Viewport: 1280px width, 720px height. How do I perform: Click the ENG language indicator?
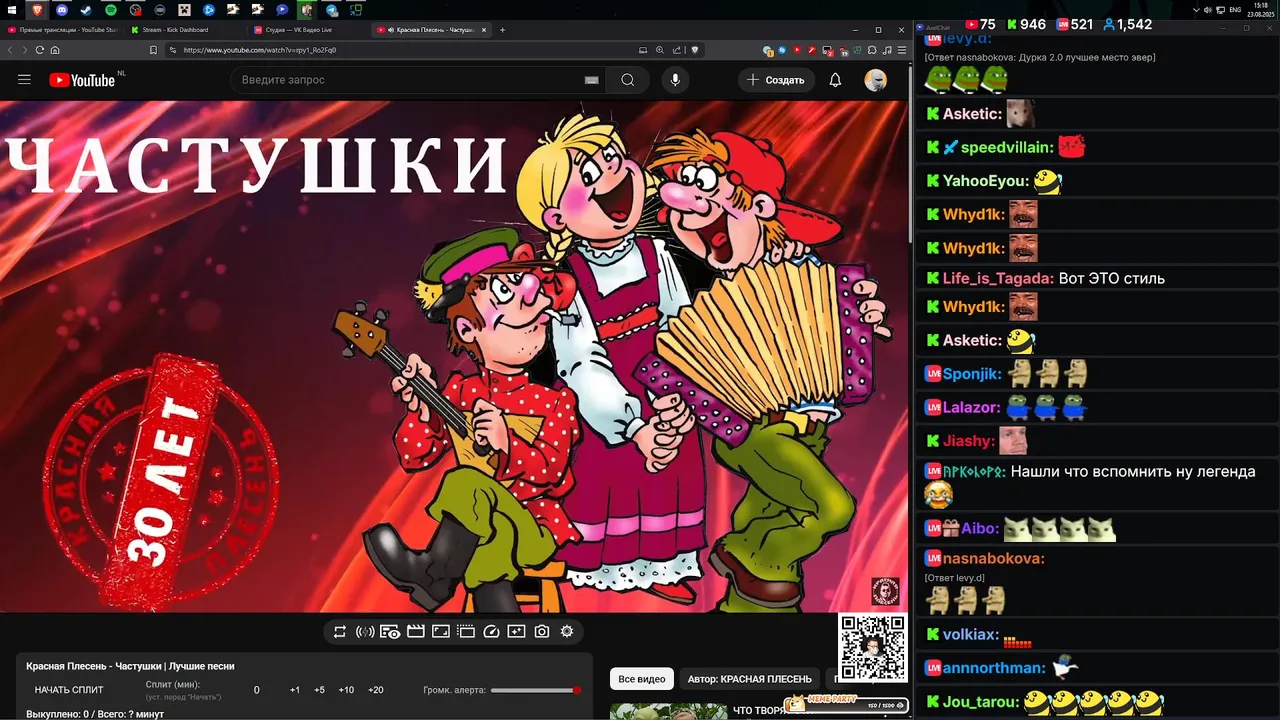click(1235, 9)
